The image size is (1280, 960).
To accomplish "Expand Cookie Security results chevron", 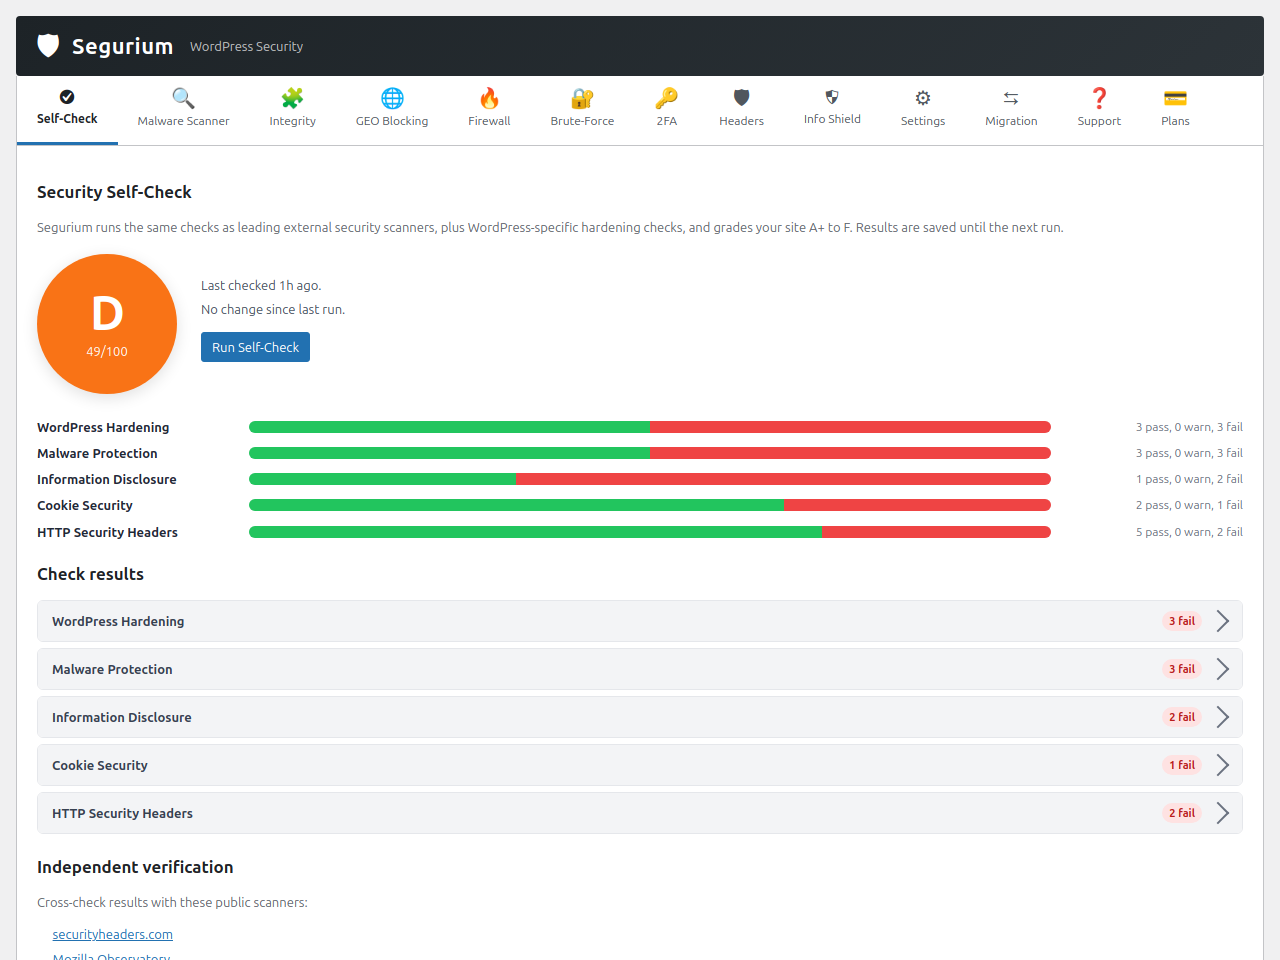I will coord(1222,765).
